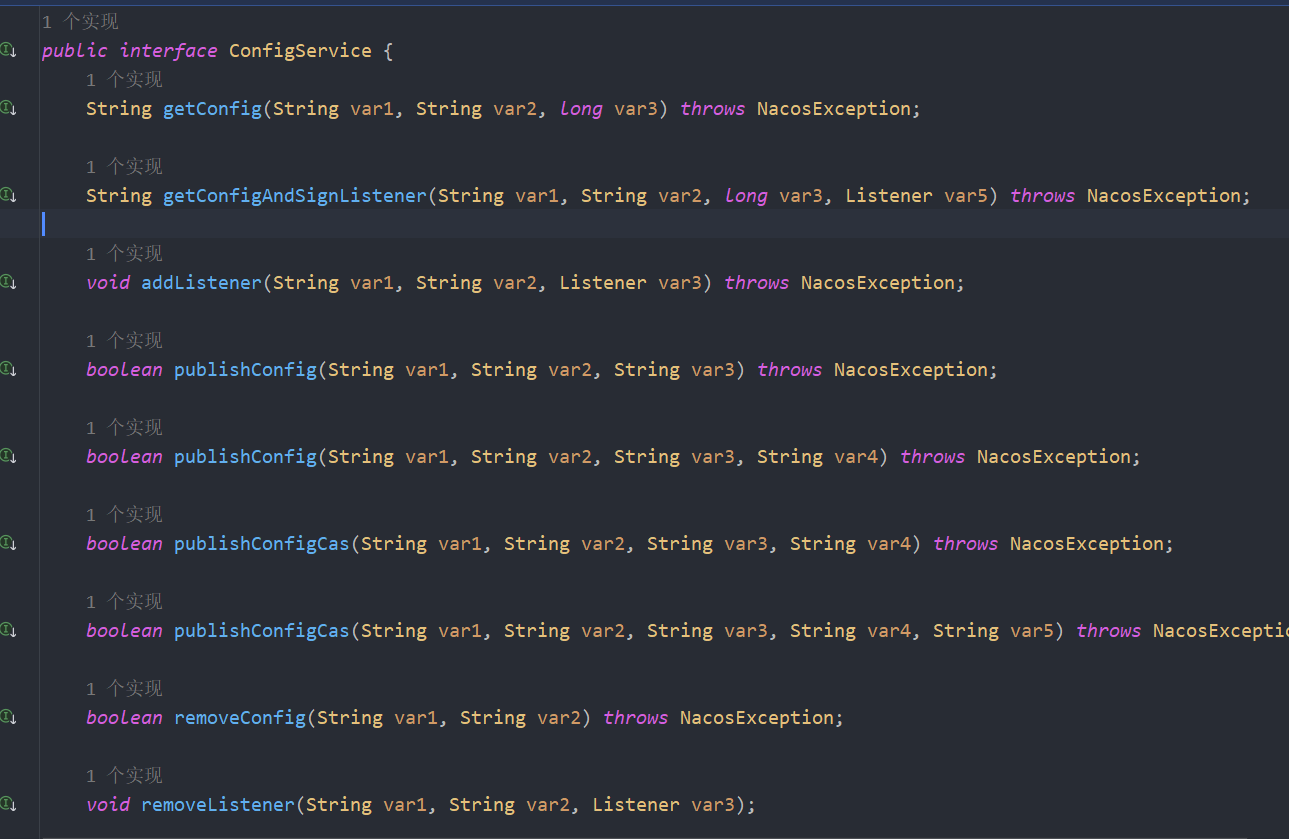Click 'long' keyword in getConfig signature
The image size is (1289, 839).
pyautogui.click(x=581, y=109)
